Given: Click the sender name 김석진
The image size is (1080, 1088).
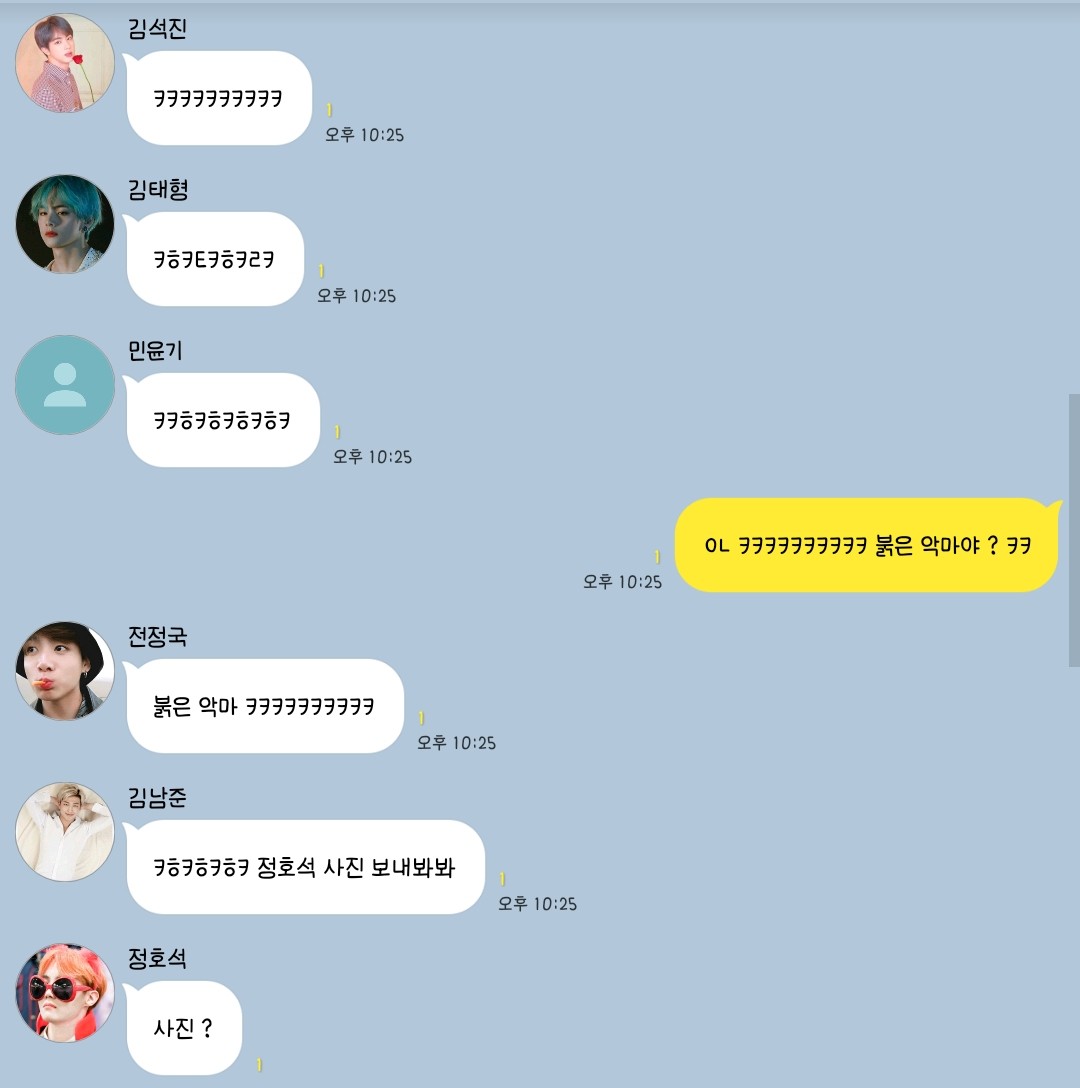Looking at the screenshot, I should (158, 28).
